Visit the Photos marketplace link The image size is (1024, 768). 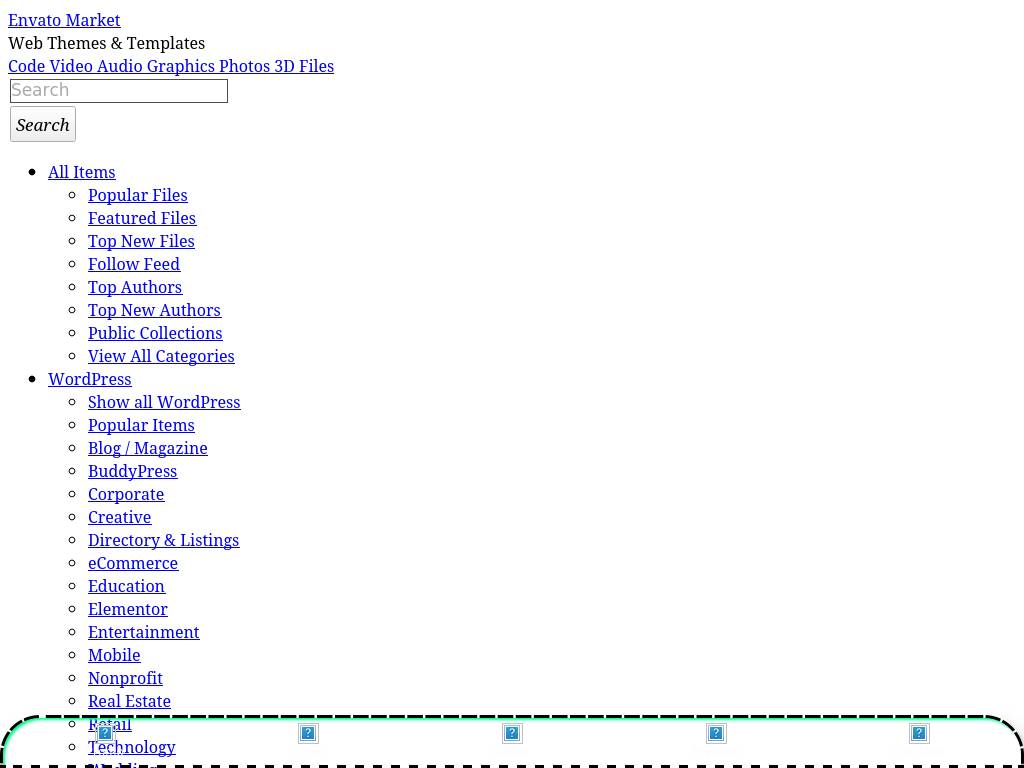[x=244, y=67]
